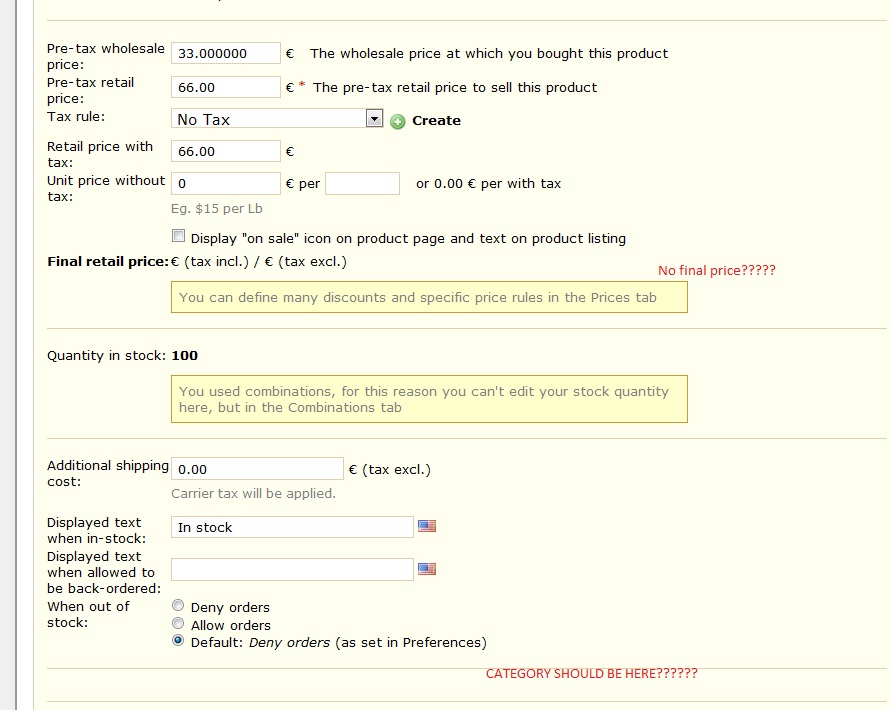Click the flag icon beside In stock field

click(427, 526)
